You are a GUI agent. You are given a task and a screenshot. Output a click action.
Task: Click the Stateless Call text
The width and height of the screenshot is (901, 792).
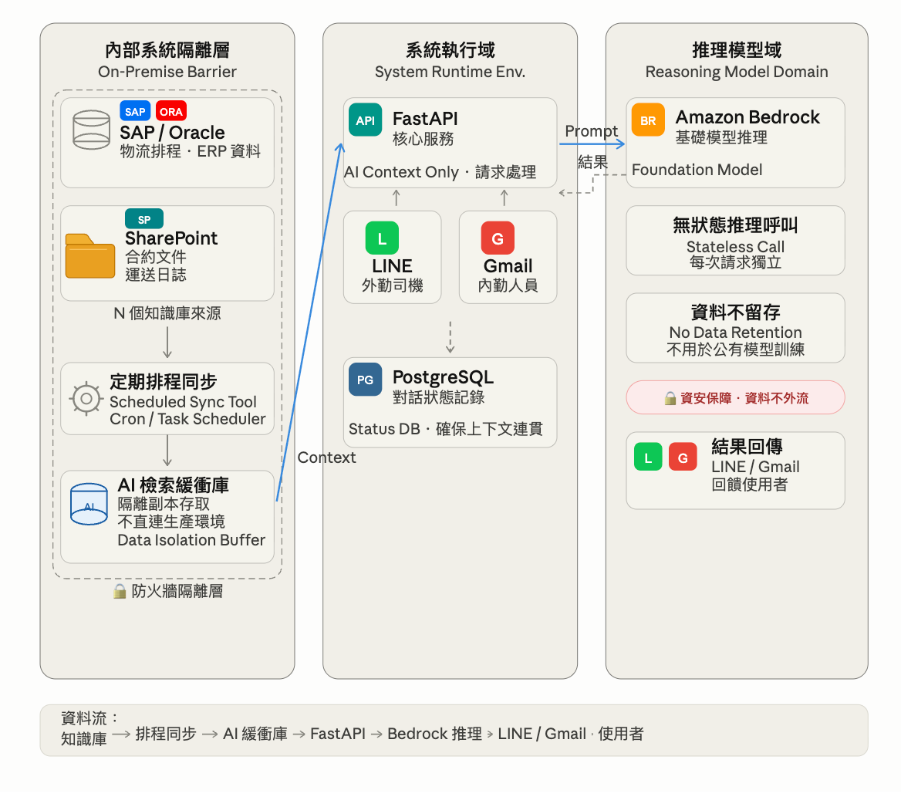[x=736, y=247]
